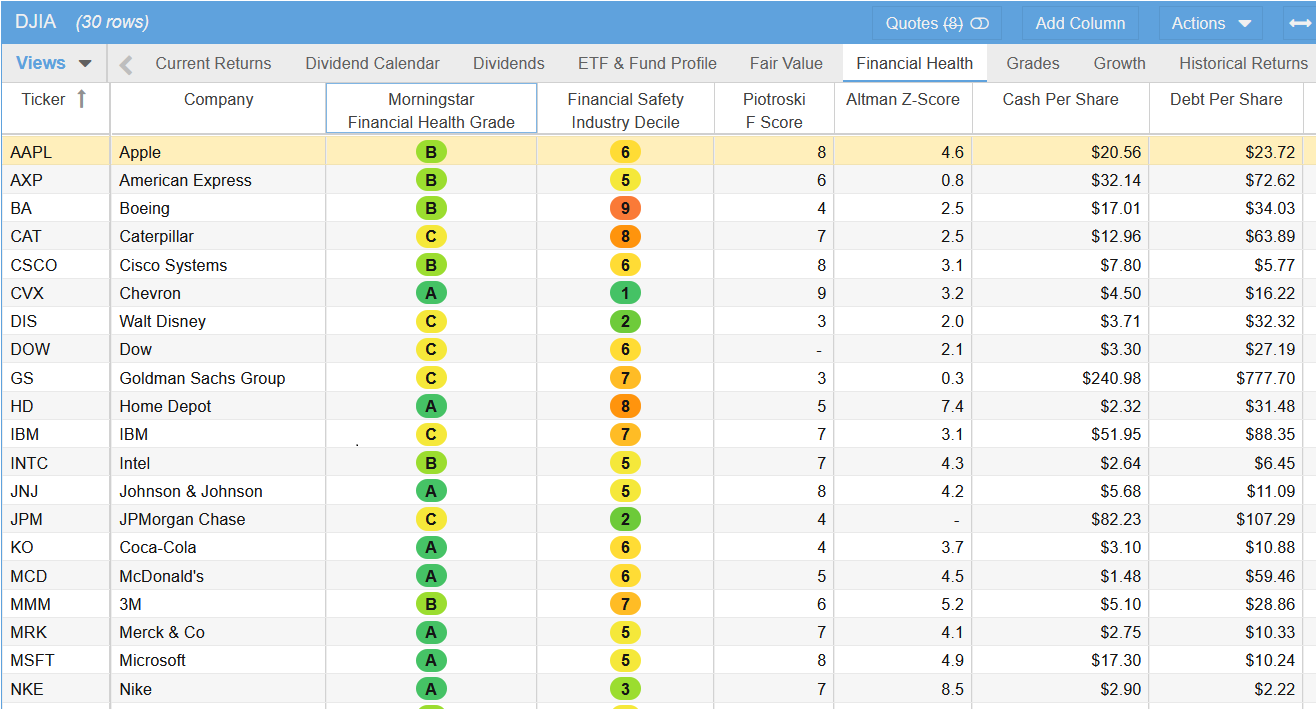Click Nike's green decile 3 badge
The image size is (1316, 709).
(x=625, y=689)
